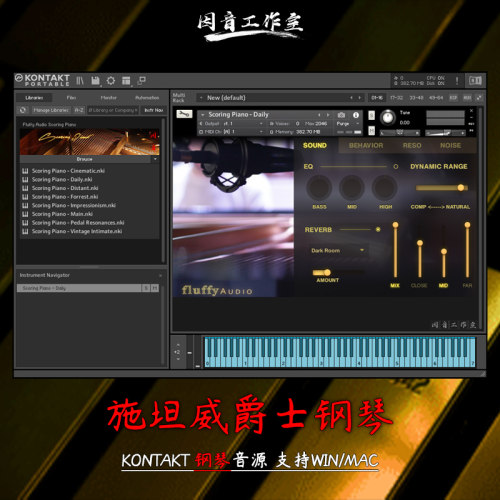Screen dimensions: 500x500
Task: Select the SOUND tab
Action: pos(315,145)
